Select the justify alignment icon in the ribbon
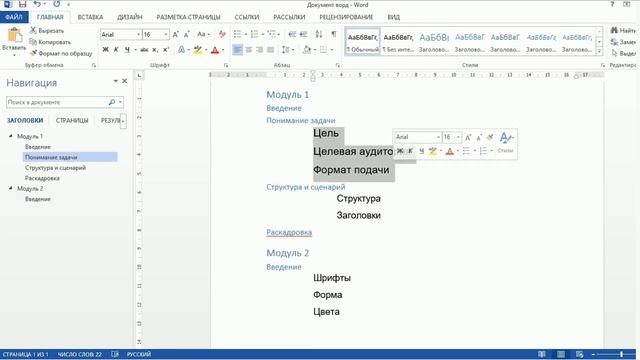The width and height of the screenshot is (640, 360). 270,50
